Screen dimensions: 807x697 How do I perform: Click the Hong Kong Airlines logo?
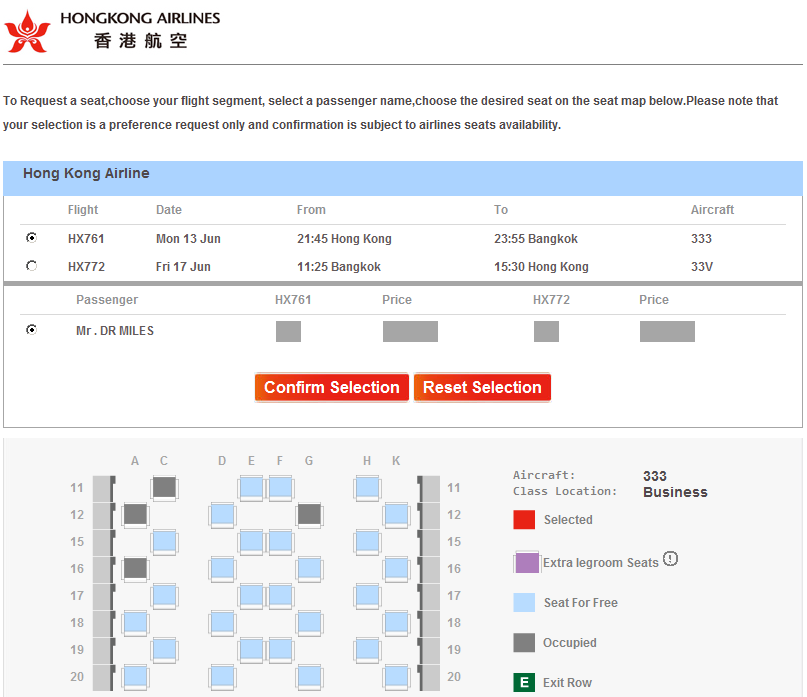point(28,31)
